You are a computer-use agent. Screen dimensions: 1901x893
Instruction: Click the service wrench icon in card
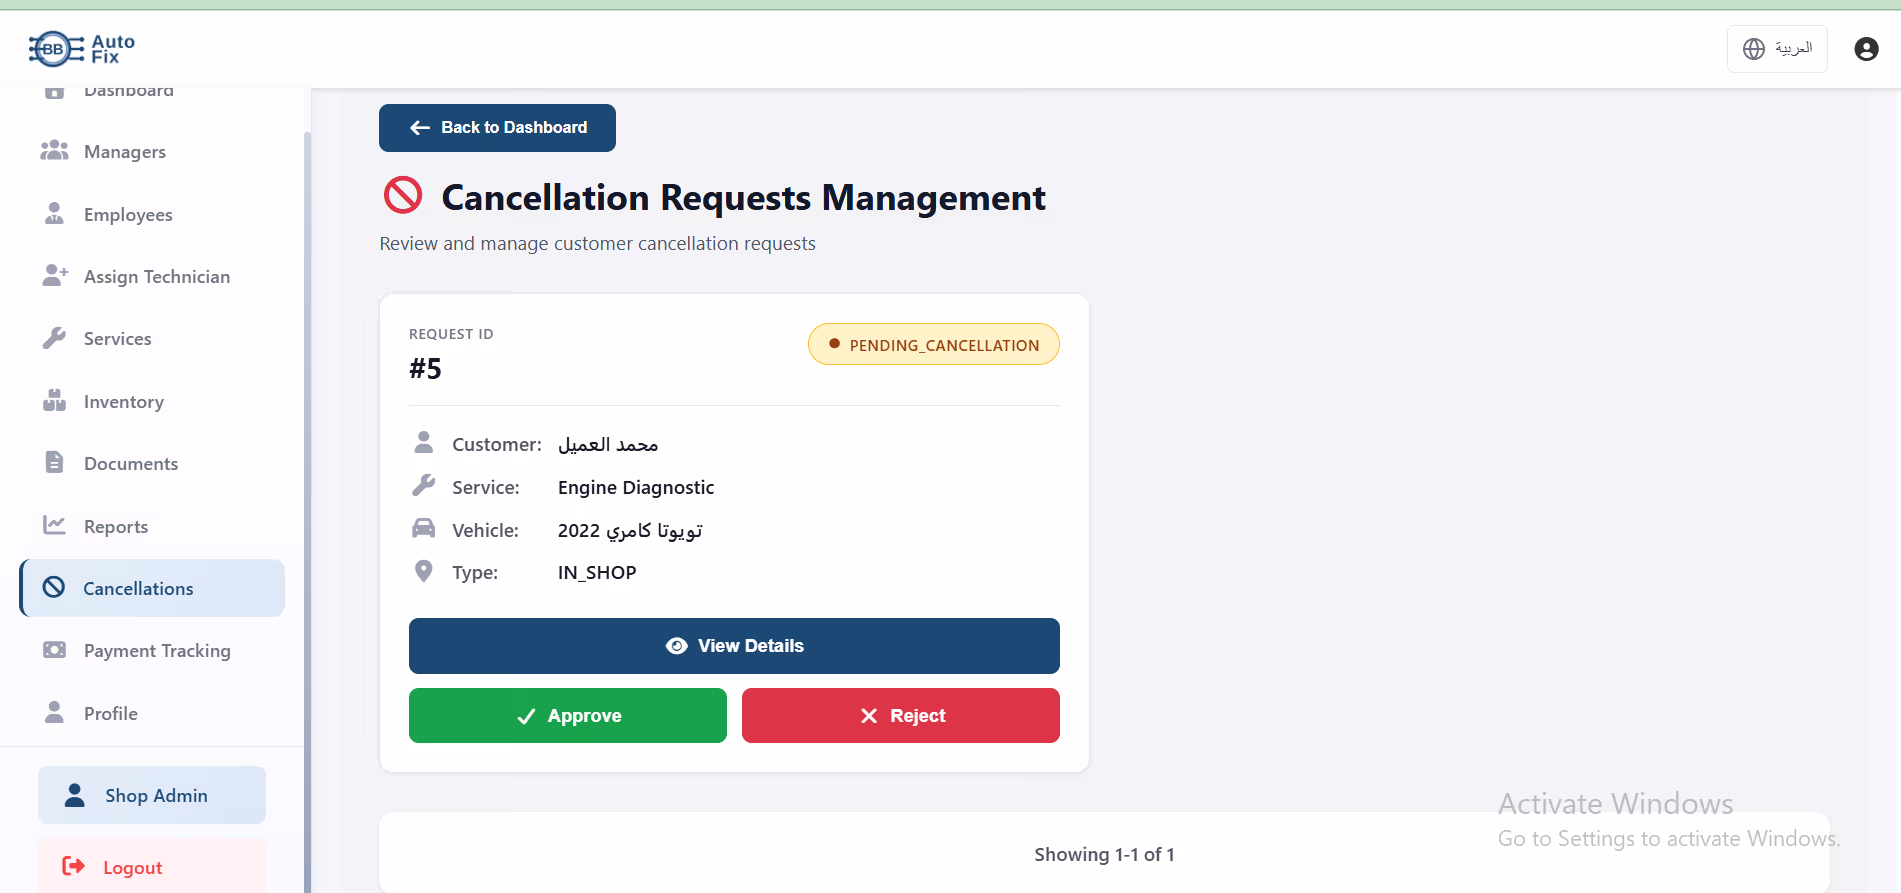(424, 485)
